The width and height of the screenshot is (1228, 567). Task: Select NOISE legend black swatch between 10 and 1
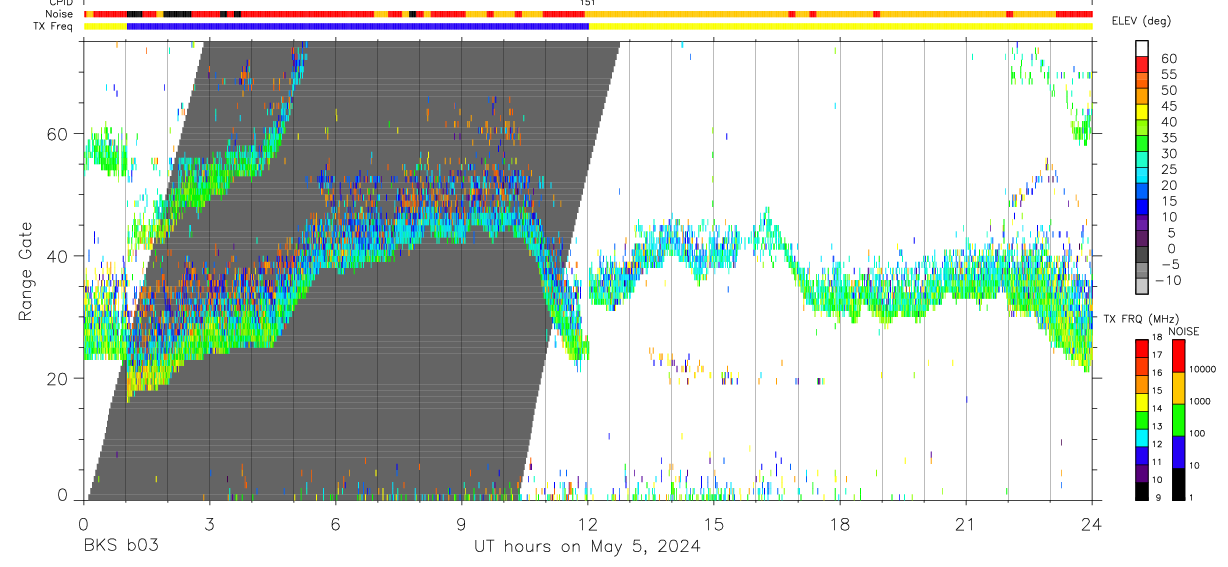coord(1177,484)
